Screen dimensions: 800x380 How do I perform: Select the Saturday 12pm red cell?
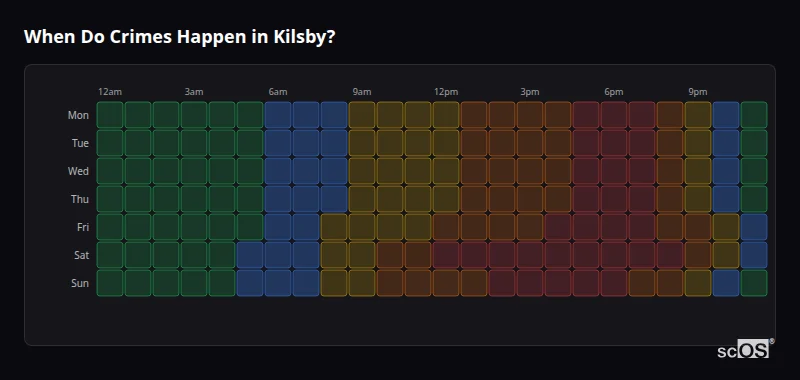[446, 255]
